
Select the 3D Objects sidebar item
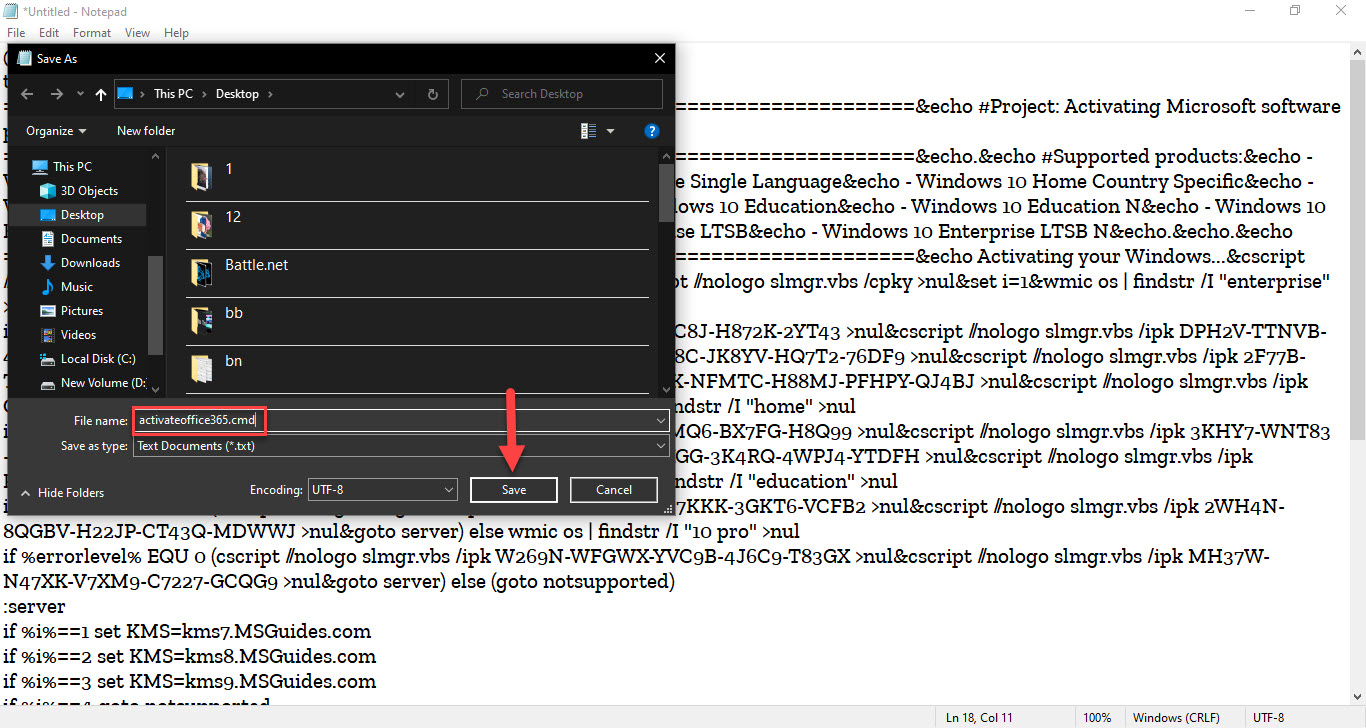tap(89, 191)
